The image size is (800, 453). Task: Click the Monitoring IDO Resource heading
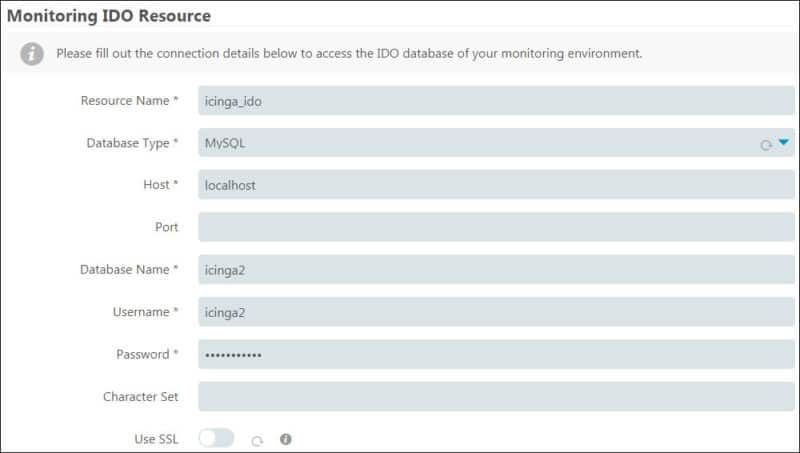tap(110, 16)
